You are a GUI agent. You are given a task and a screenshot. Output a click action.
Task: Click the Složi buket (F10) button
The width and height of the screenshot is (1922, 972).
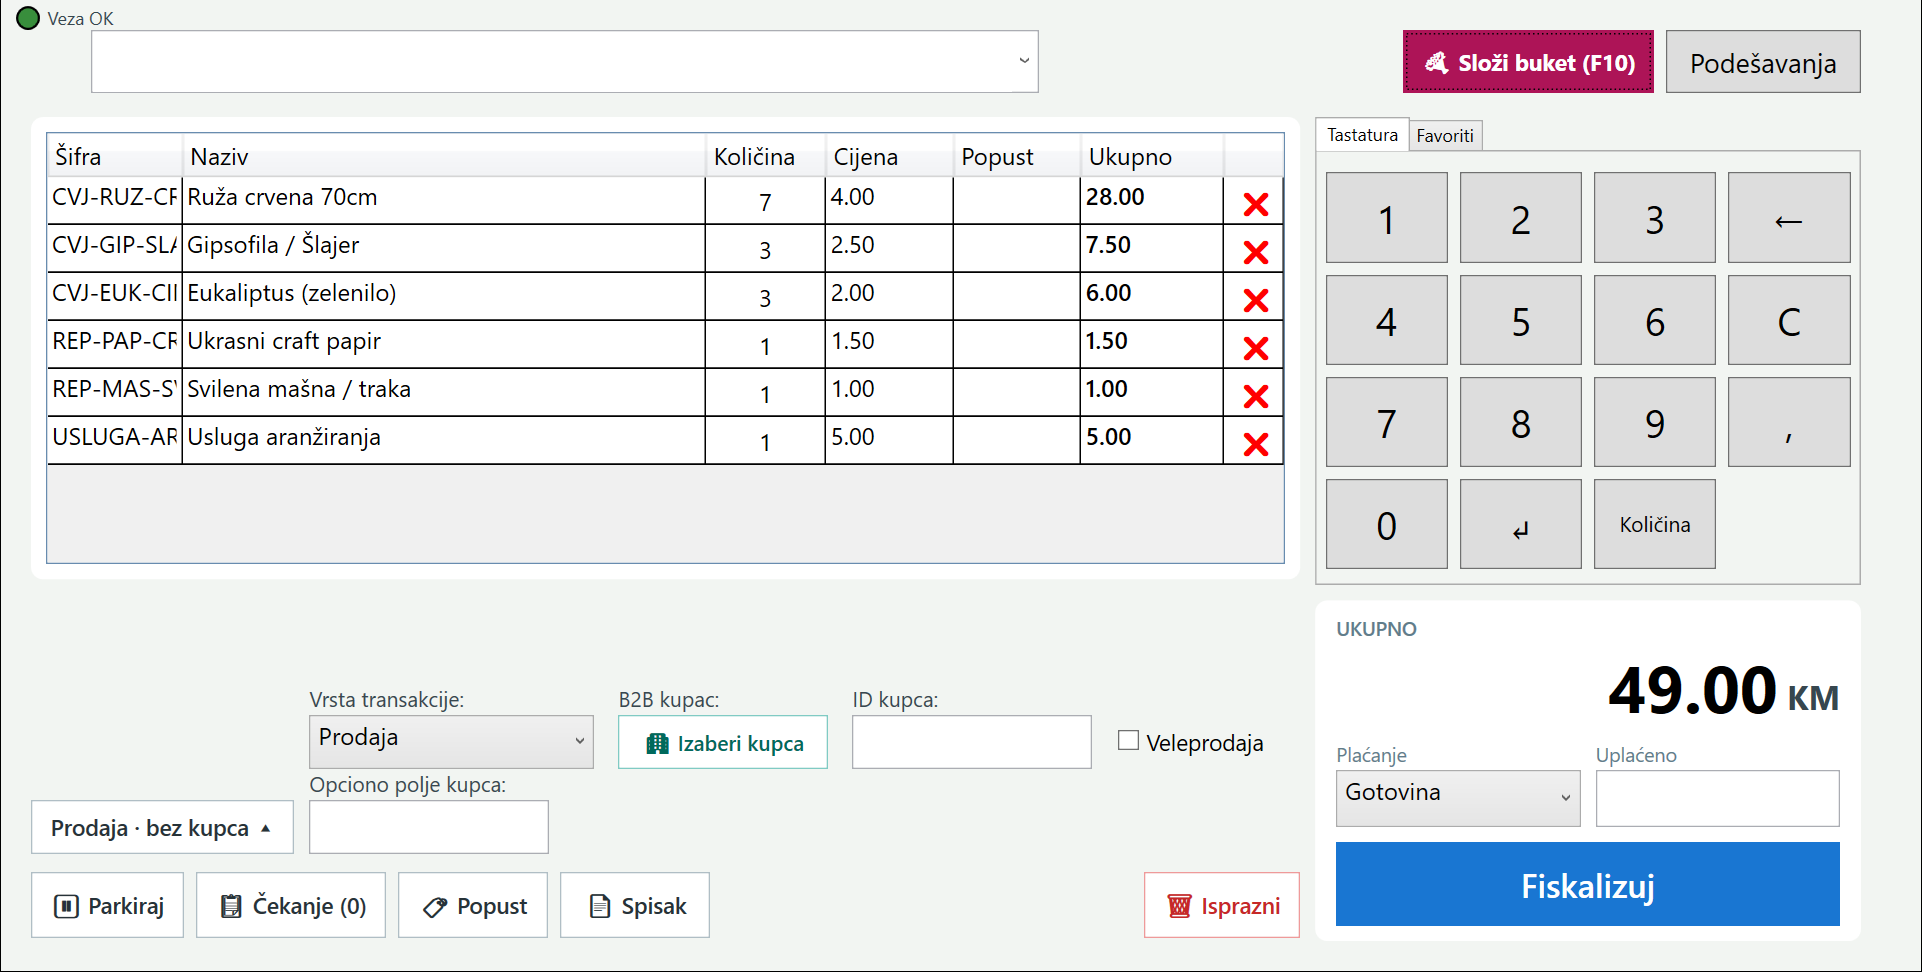click(x=1528, y=62)
